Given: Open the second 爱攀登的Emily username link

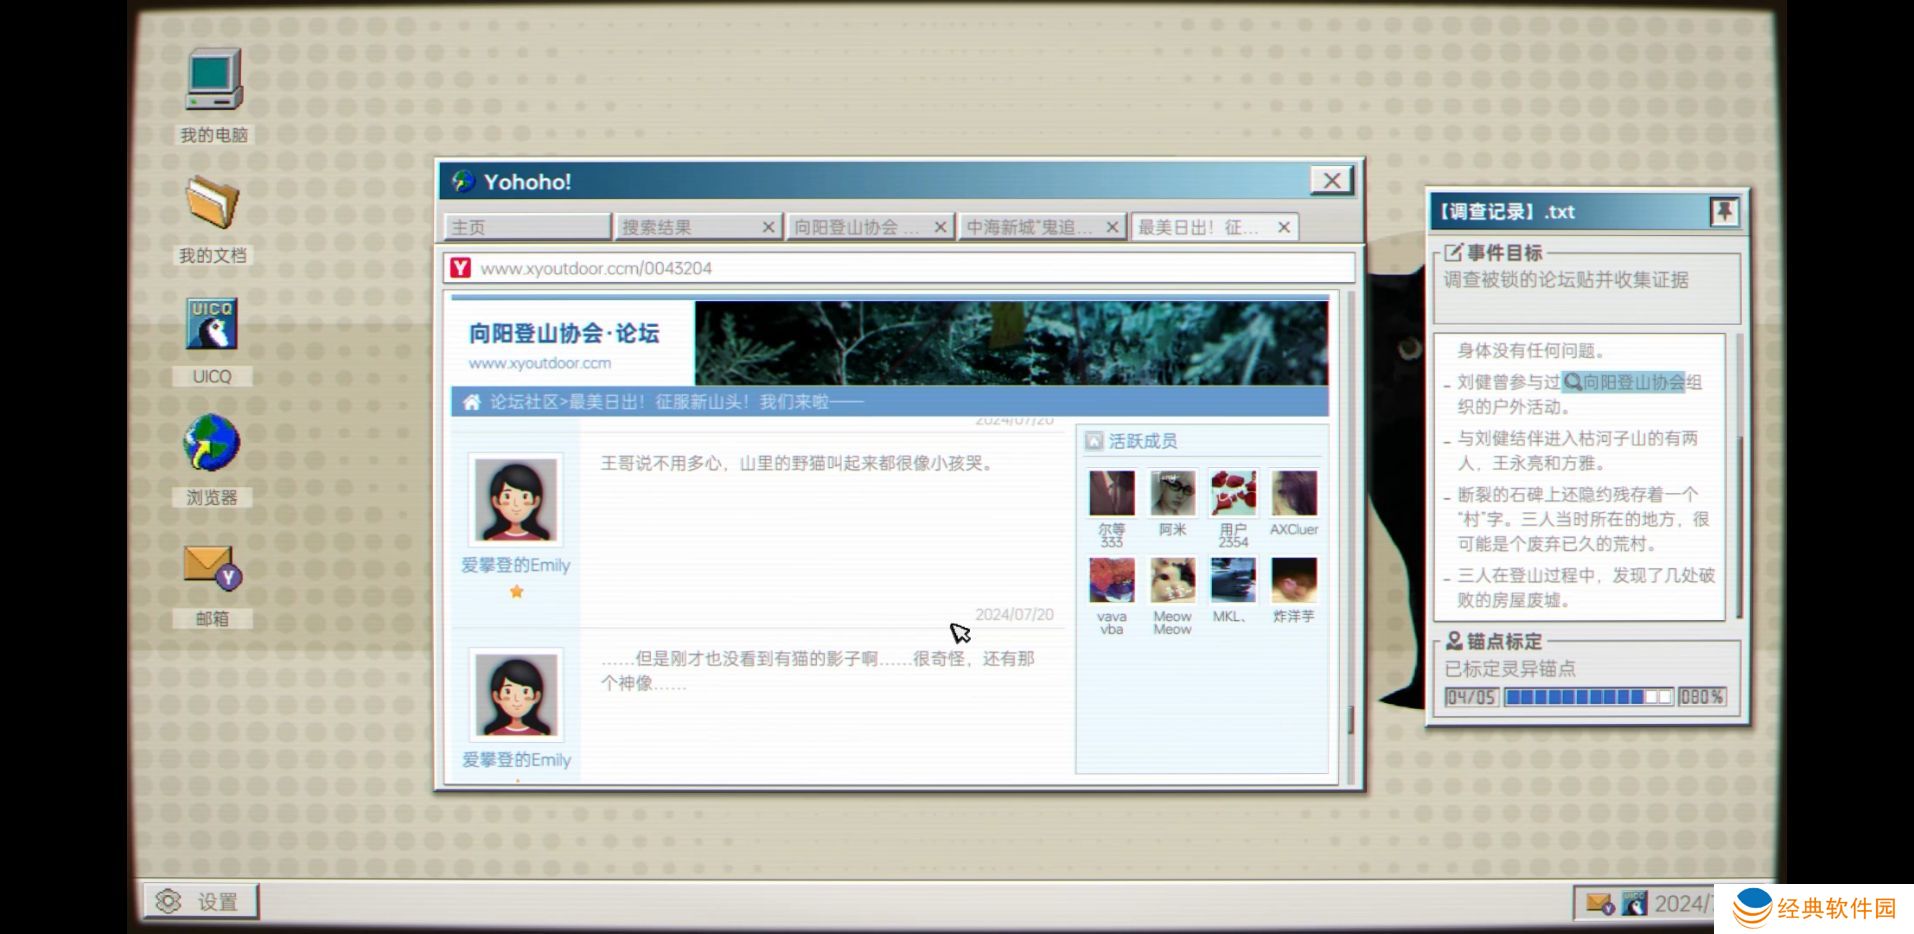Looking at the screenshot, I should pyautogui.click(x=516, y=760).
